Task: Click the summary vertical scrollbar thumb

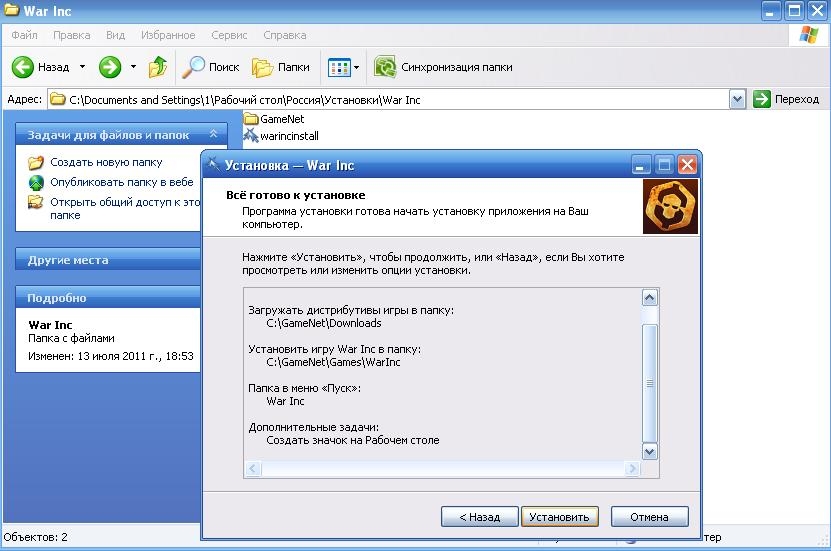Action: point(650,383)
